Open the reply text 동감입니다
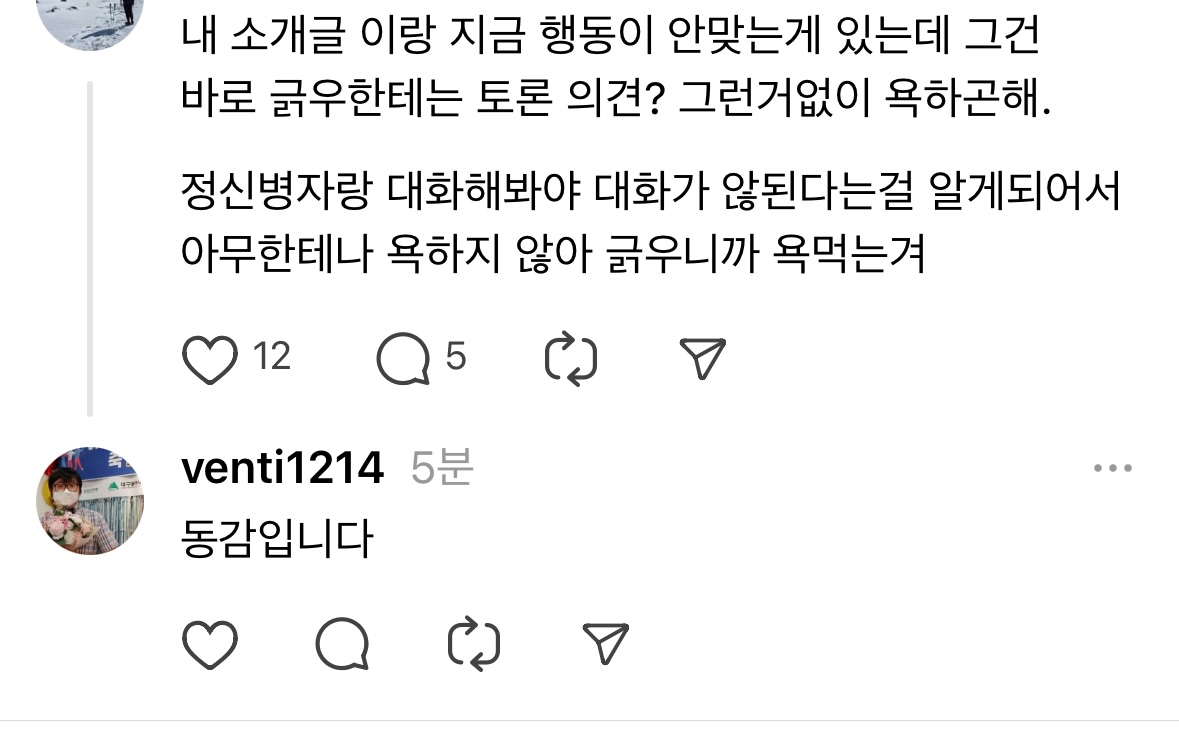The width and height of the screenshot is (1179, 731). pyautogui.click(x=277, y=538)
